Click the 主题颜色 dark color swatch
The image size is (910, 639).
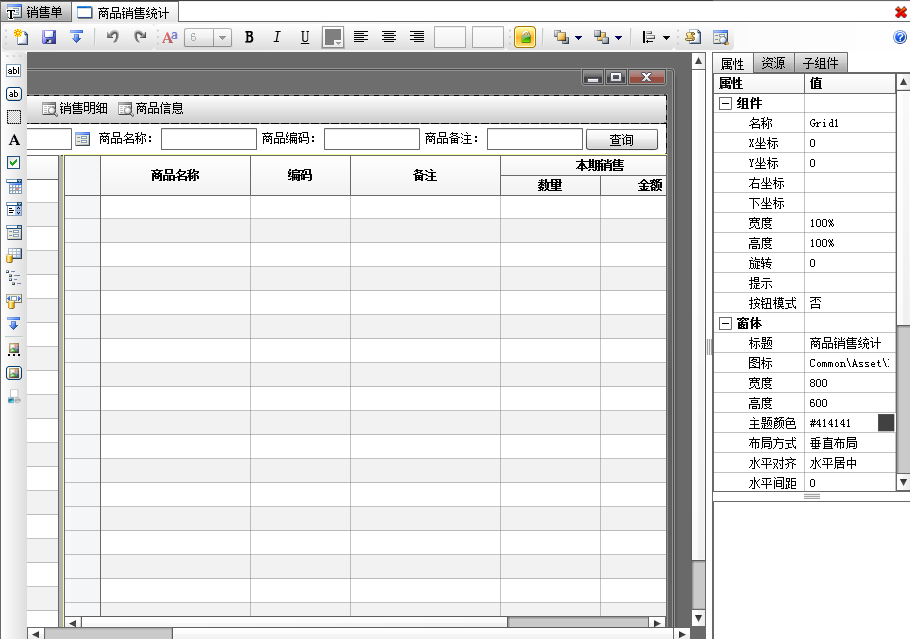click(886, 423)
